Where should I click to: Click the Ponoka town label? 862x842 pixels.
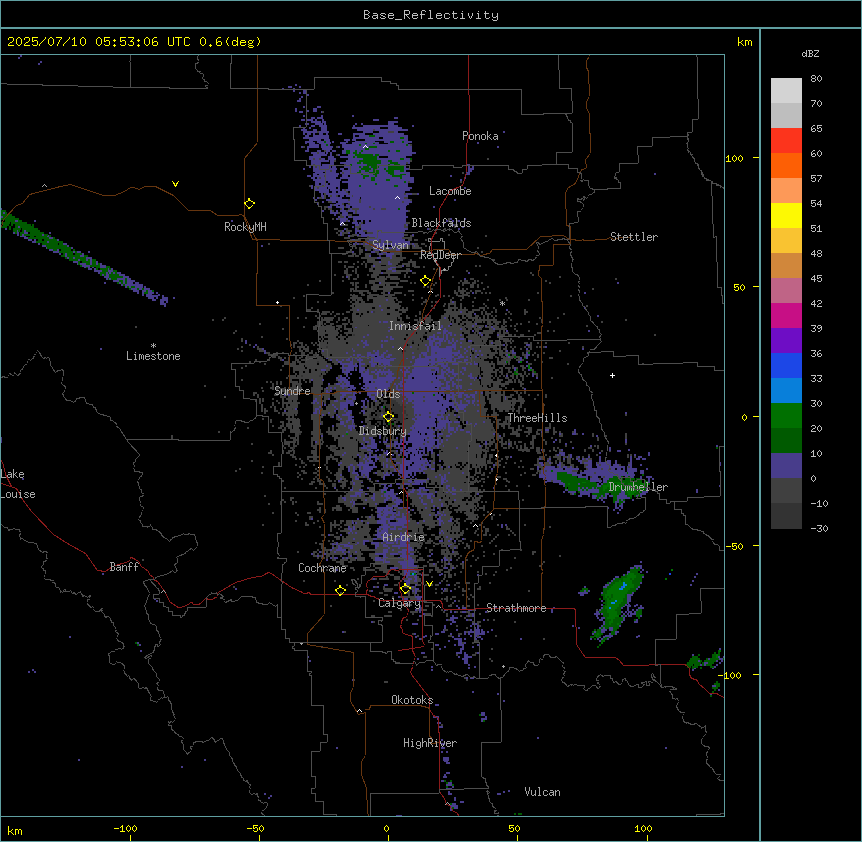click(480, 136)
